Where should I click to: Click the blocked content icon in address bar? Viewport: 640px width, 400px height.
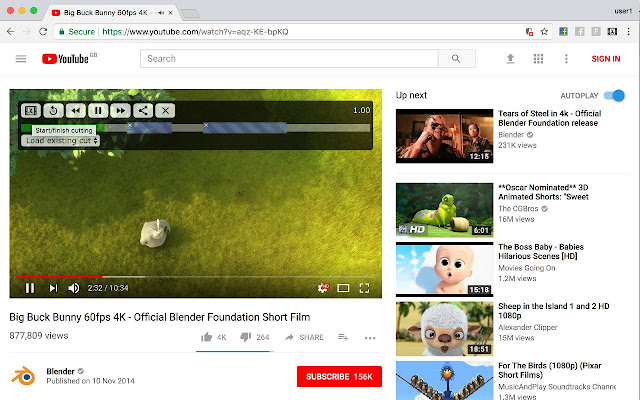pyautogui.click(x=529, y=31)
